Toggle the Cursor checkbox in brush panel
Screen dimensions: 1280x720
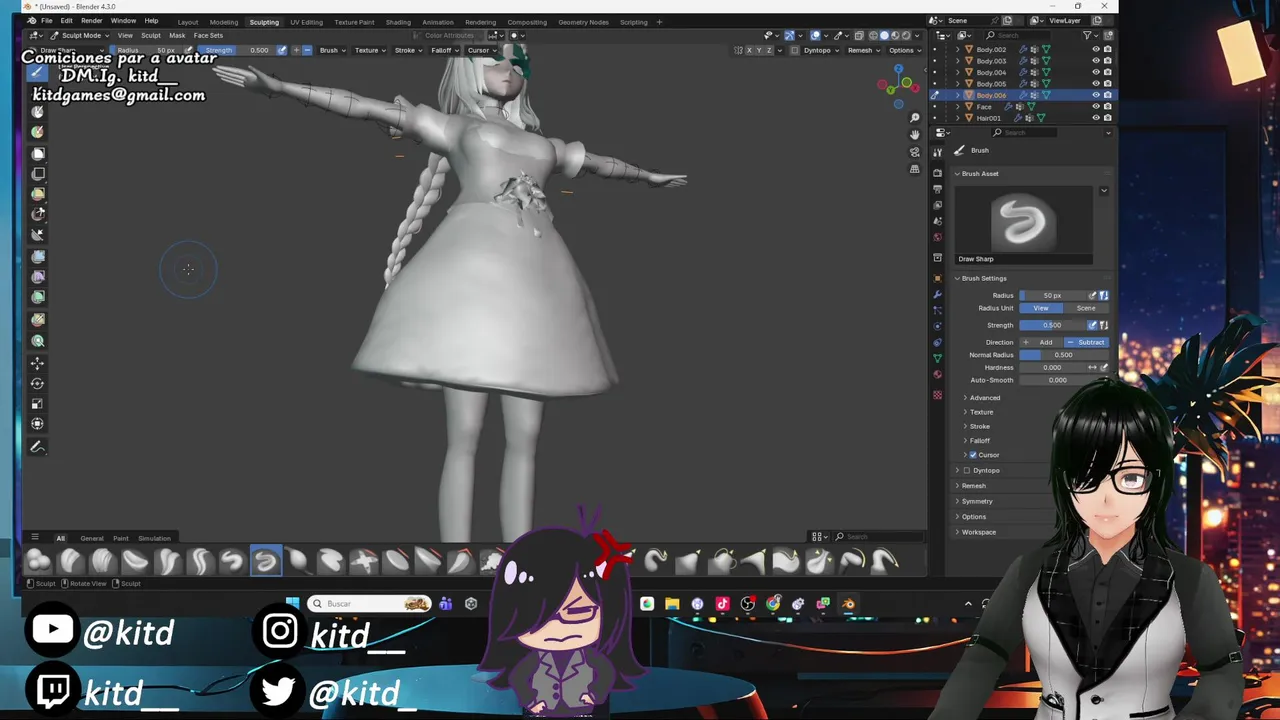tap(973, 455)
